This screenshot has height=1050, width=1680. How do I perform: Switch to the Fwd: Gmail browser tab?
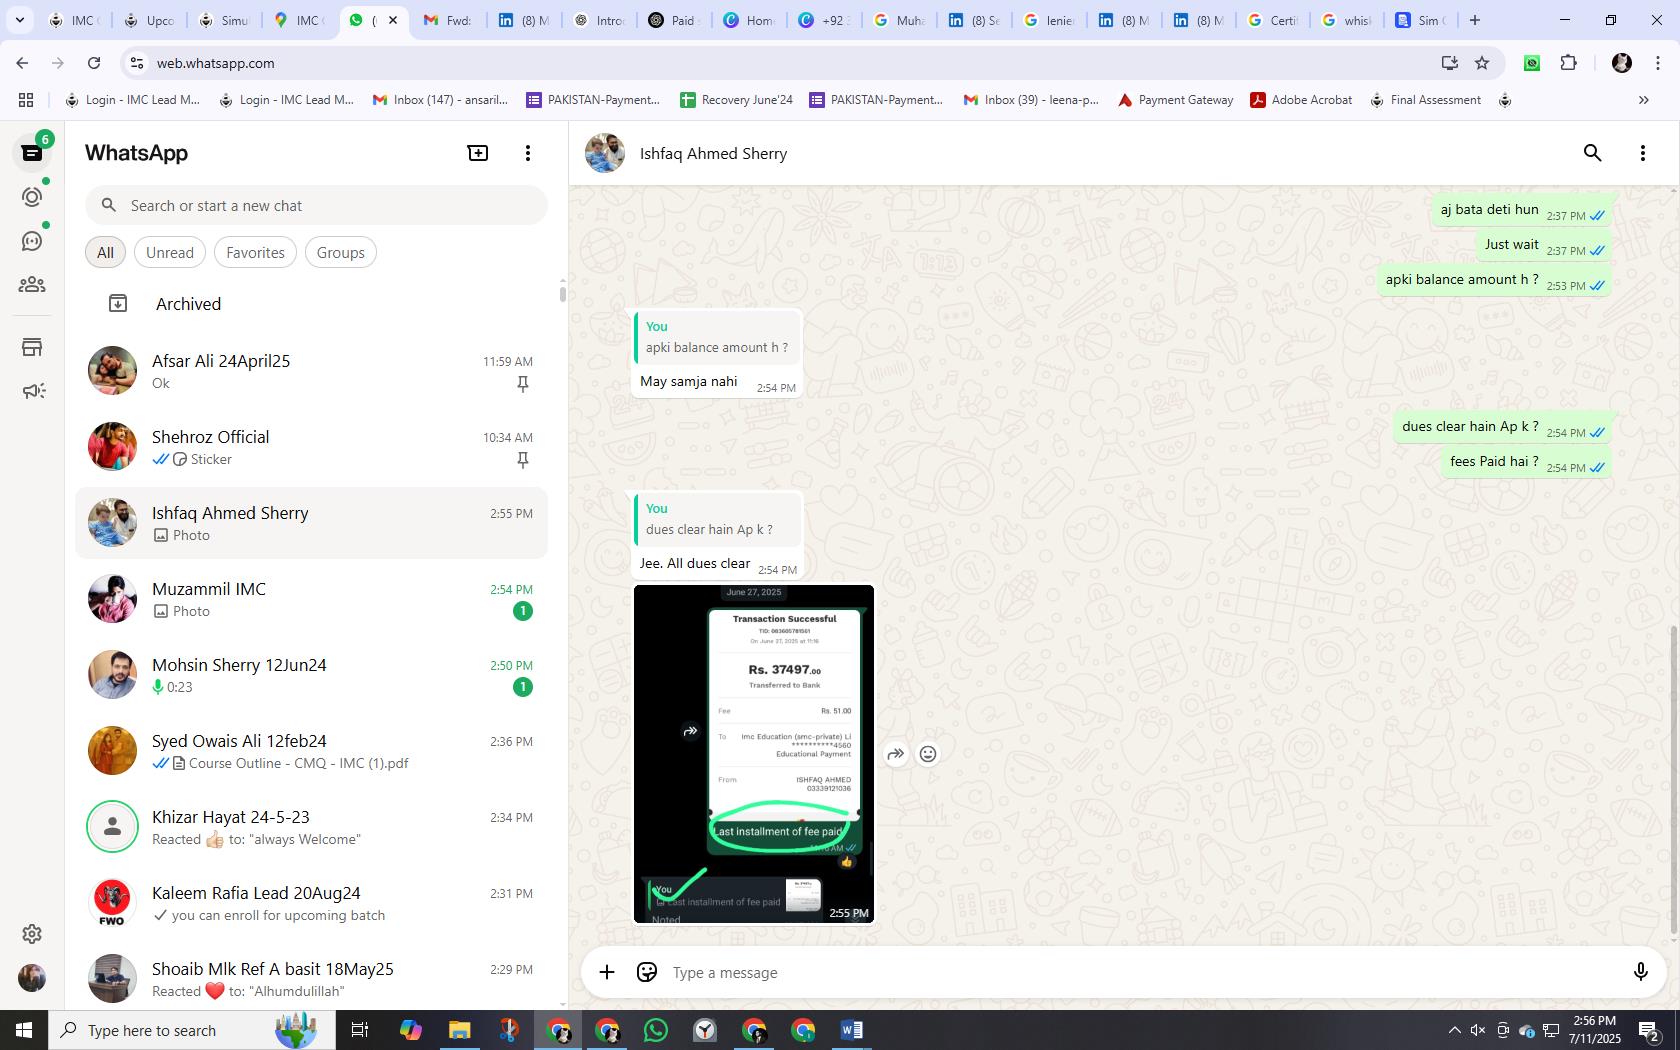coord(447,20)
